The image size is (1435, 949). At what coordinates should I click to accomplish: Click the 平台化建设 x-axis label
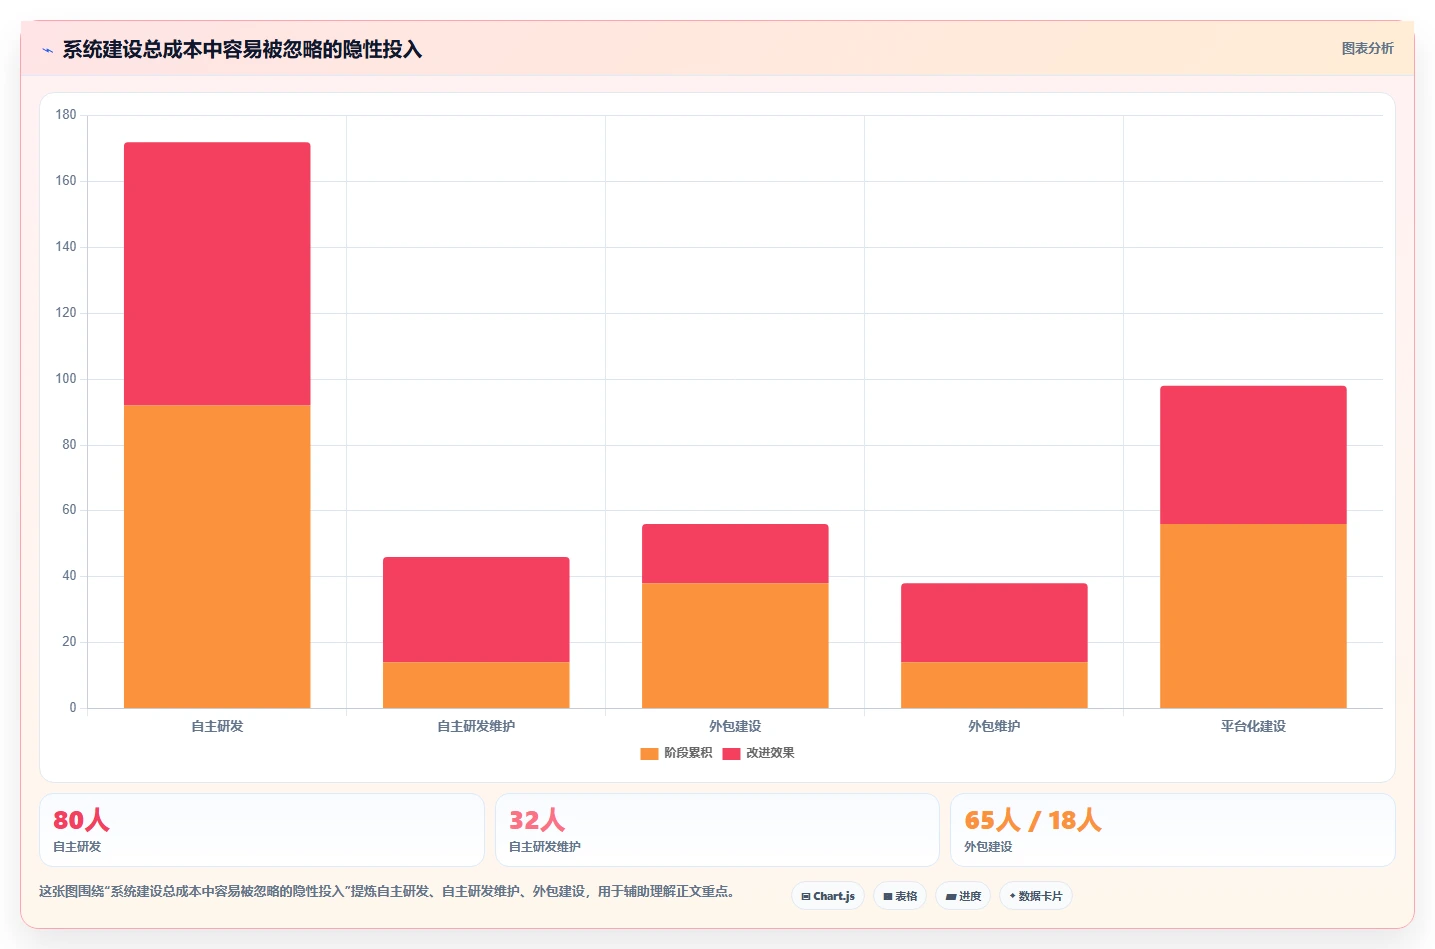click(x=1253, y=726)
